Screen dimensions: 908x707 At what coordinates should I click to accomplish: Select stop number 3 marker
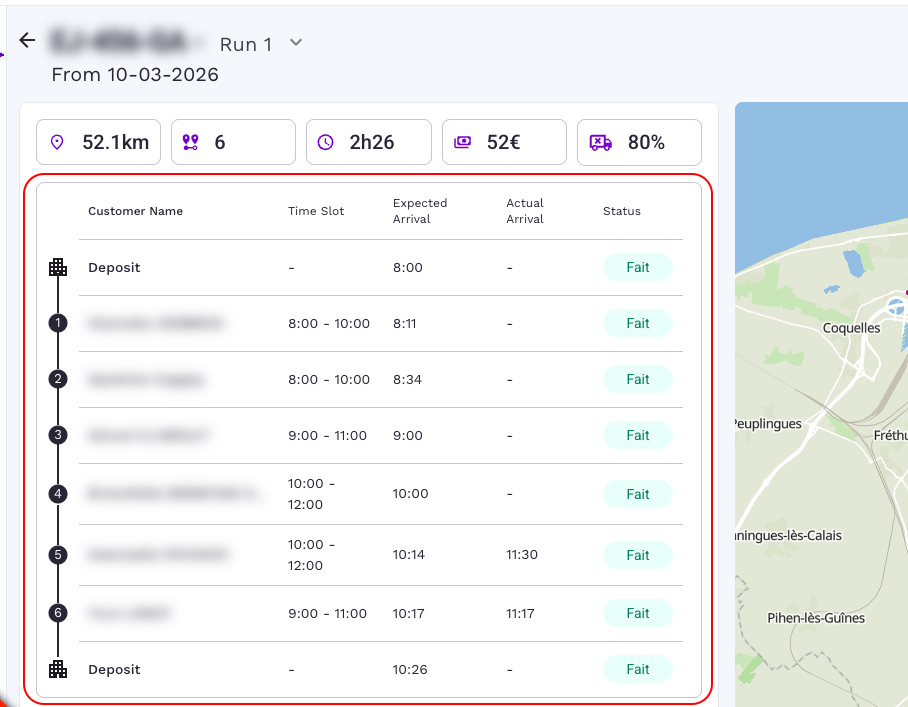[x=58, y=435]
